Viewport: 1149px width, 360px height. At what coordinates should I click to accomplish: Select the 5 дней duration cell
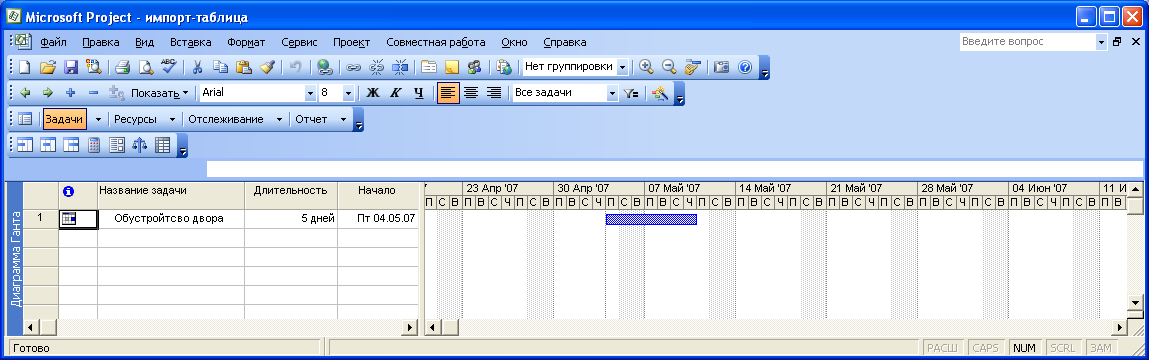pos(291,218)
